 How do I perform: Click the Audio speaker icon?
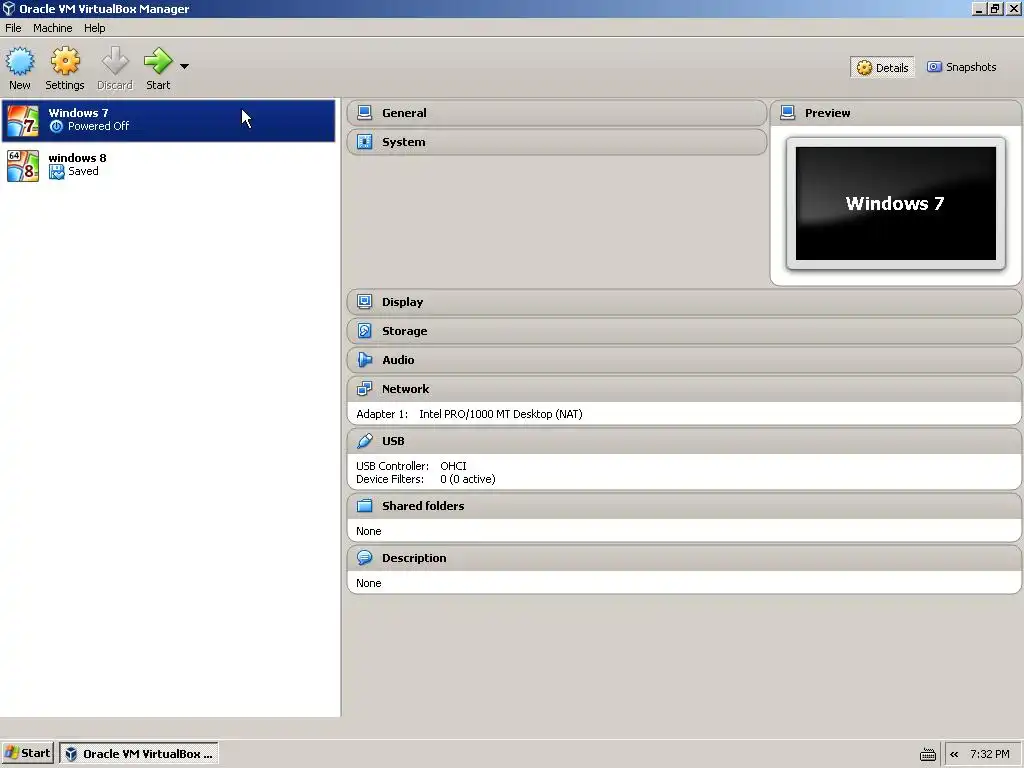pos(364,360)
